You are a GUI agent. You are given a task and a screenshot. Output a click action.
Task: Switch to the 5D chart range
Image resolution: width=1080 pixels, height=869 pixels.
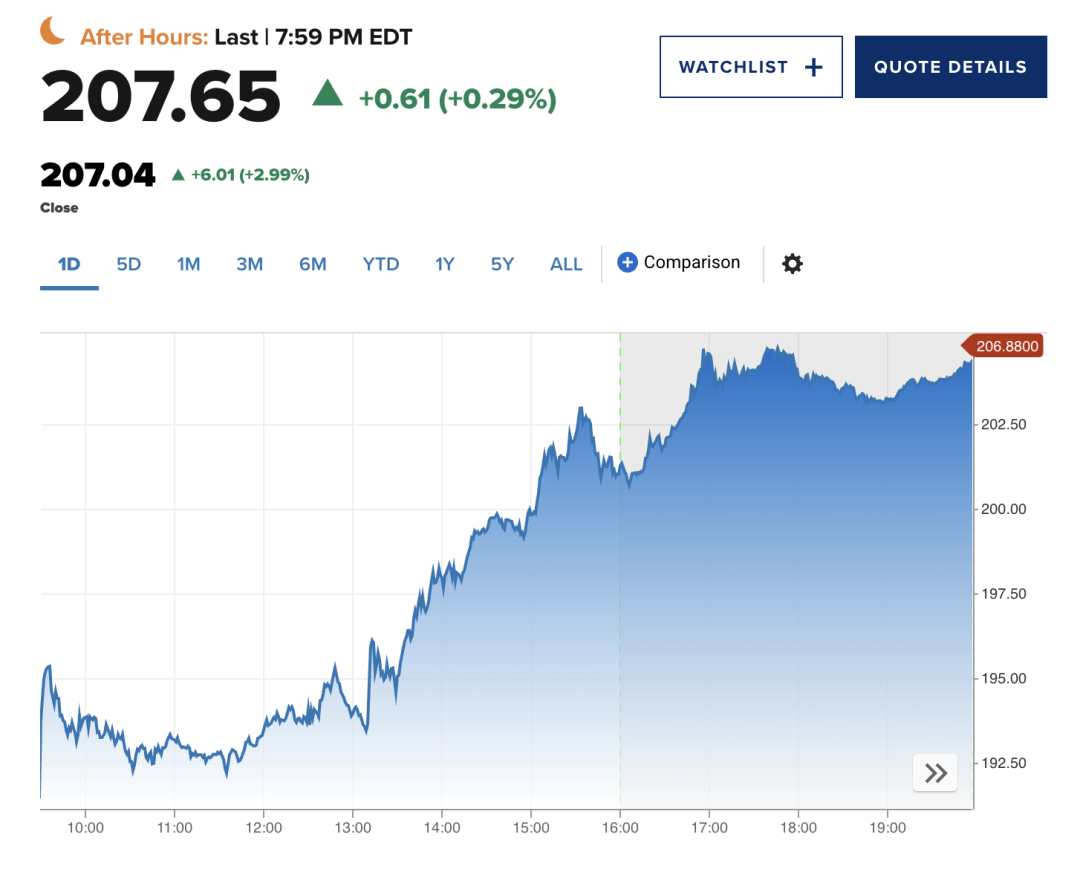pyautogui.click(x=128, y=264)
